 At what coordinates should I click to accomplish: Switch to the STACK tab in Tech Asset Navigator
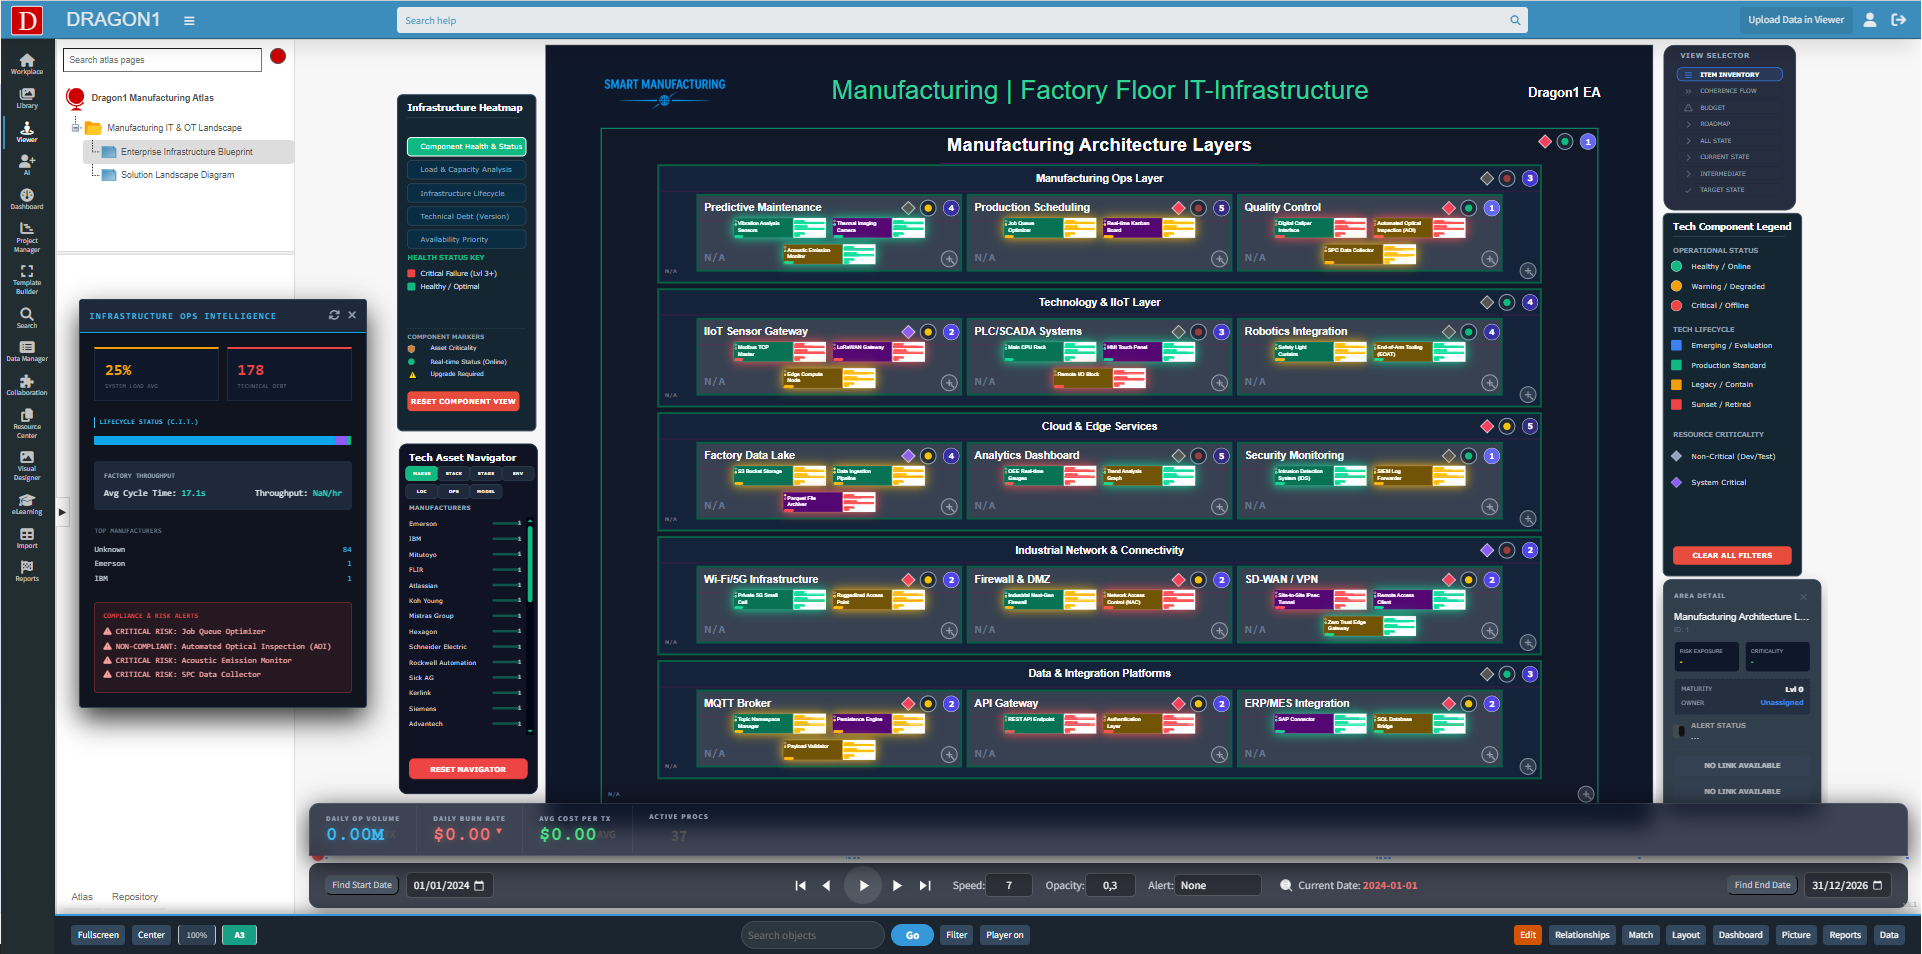(453, 473)
